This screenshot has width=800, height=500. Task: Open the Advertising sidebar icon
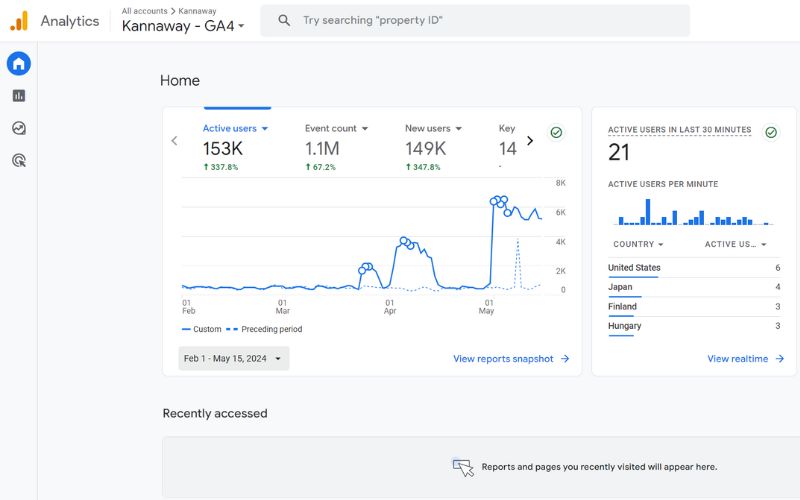click(19, 160)
